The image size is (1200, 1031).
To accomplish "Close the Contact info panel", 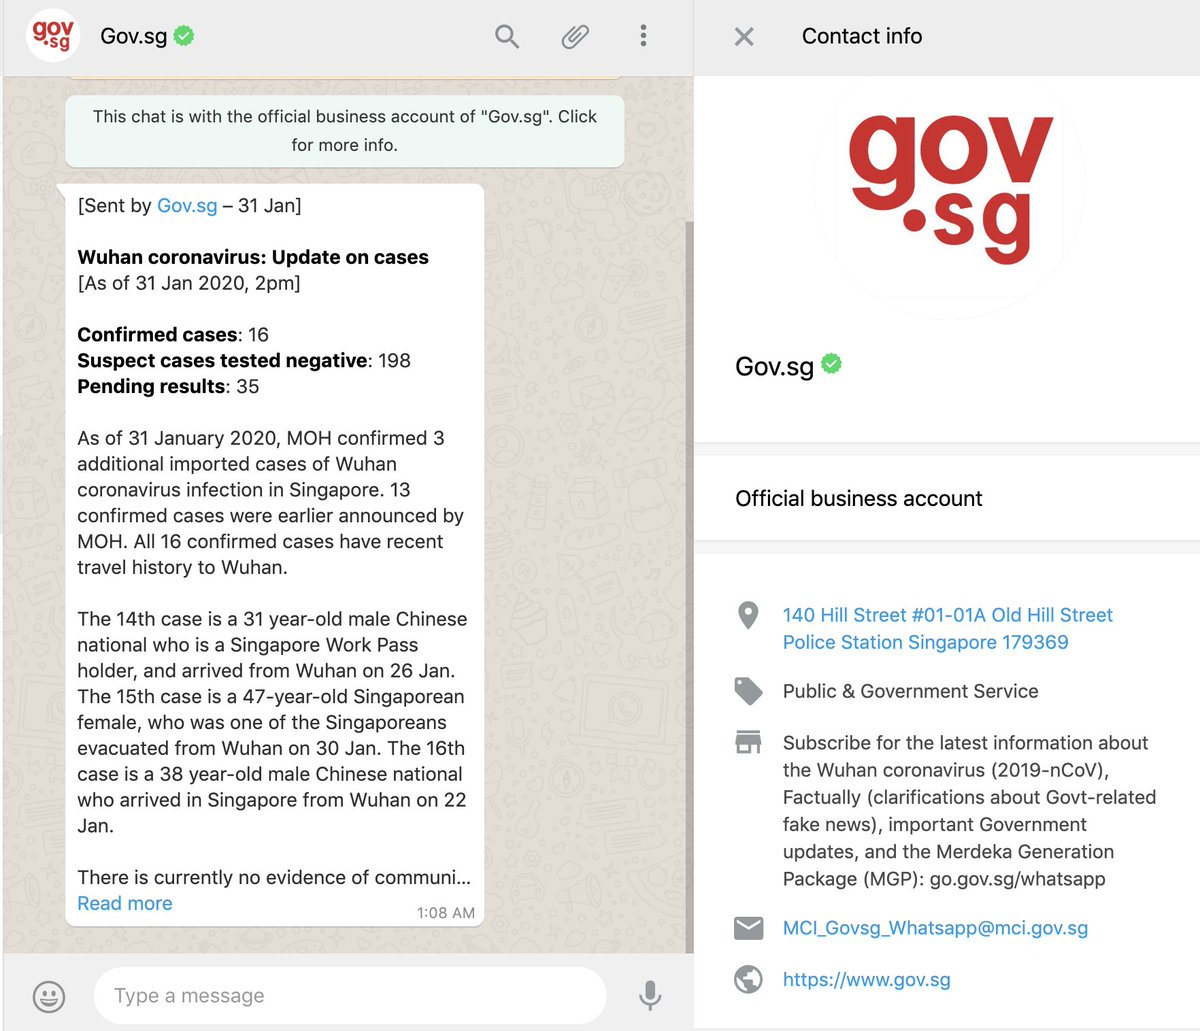I will [744, 37].
